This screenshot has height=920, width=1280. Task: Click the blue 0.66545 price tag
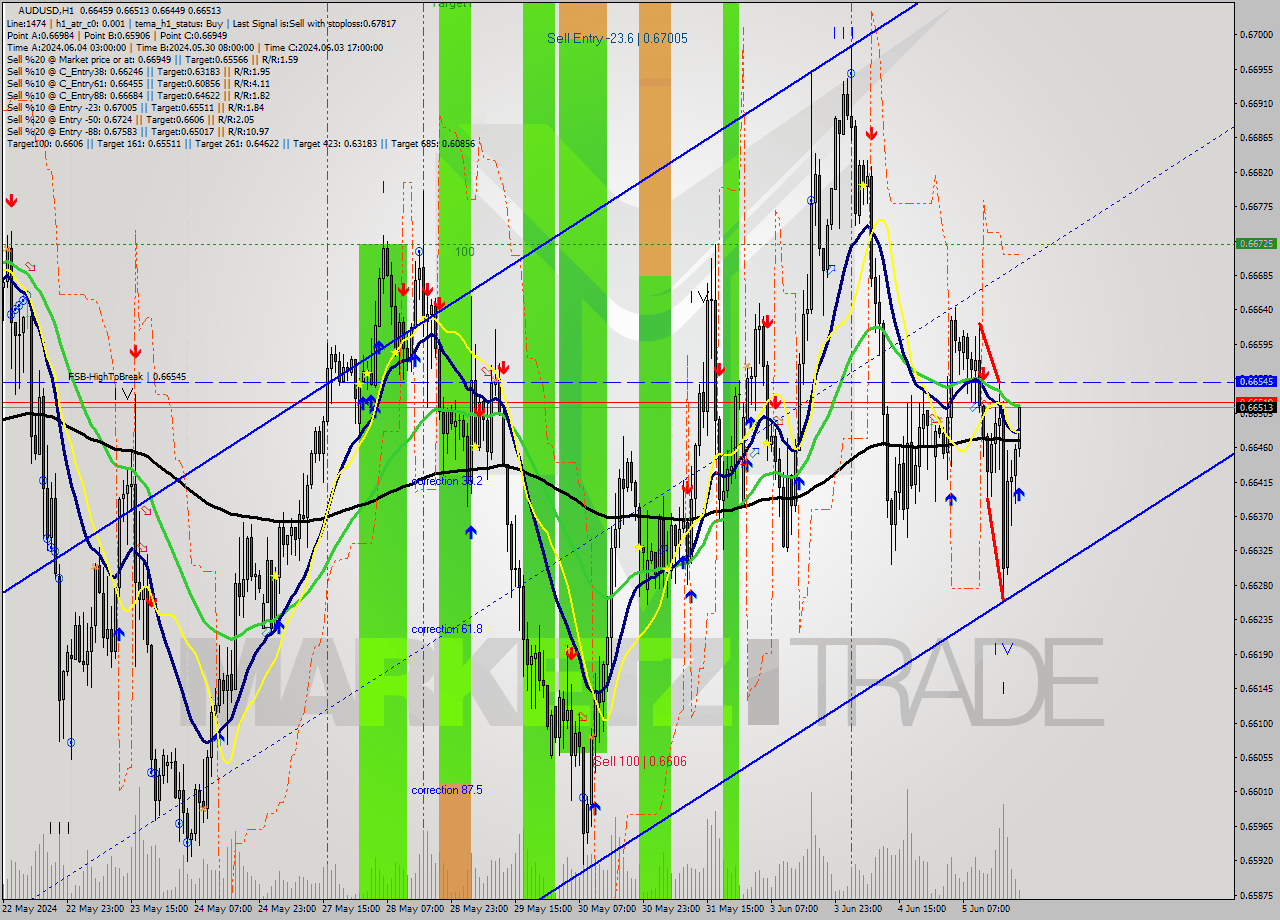coord(1256,382)
